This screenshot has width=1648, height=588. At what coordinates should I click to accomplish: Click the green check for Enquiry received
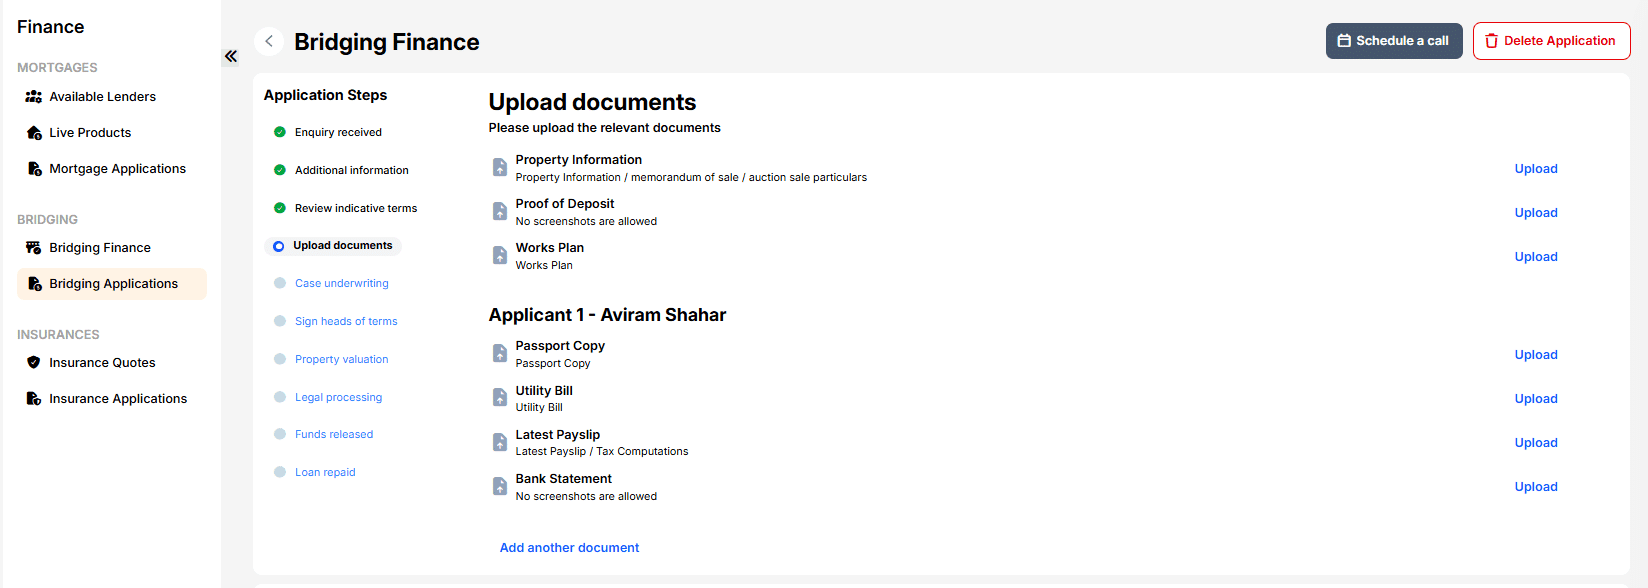point(280,132)
